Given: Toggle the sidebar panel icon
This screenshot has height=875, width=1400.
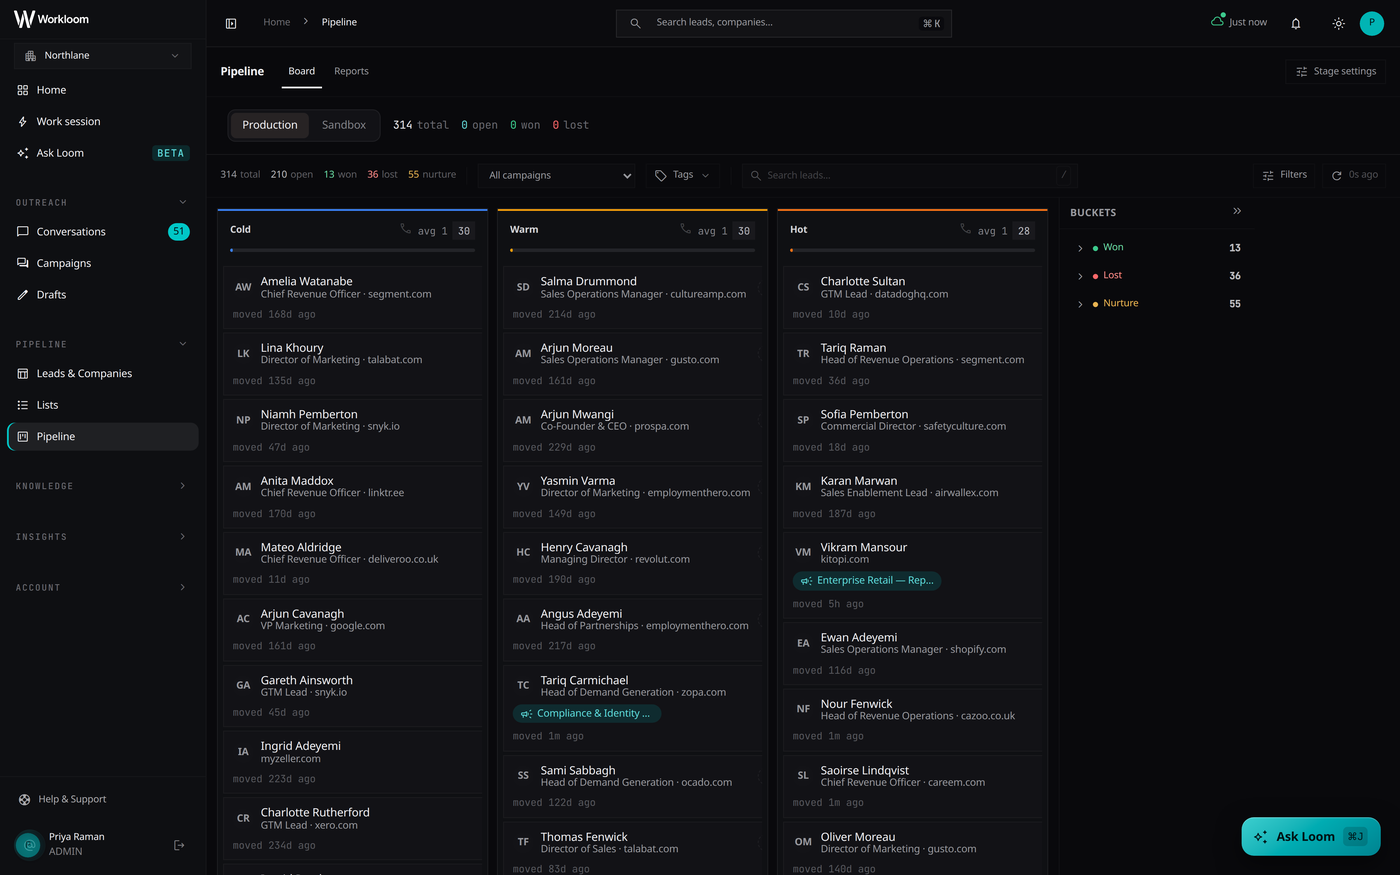Looking at the screenshot, I should [x=231, y=23].
